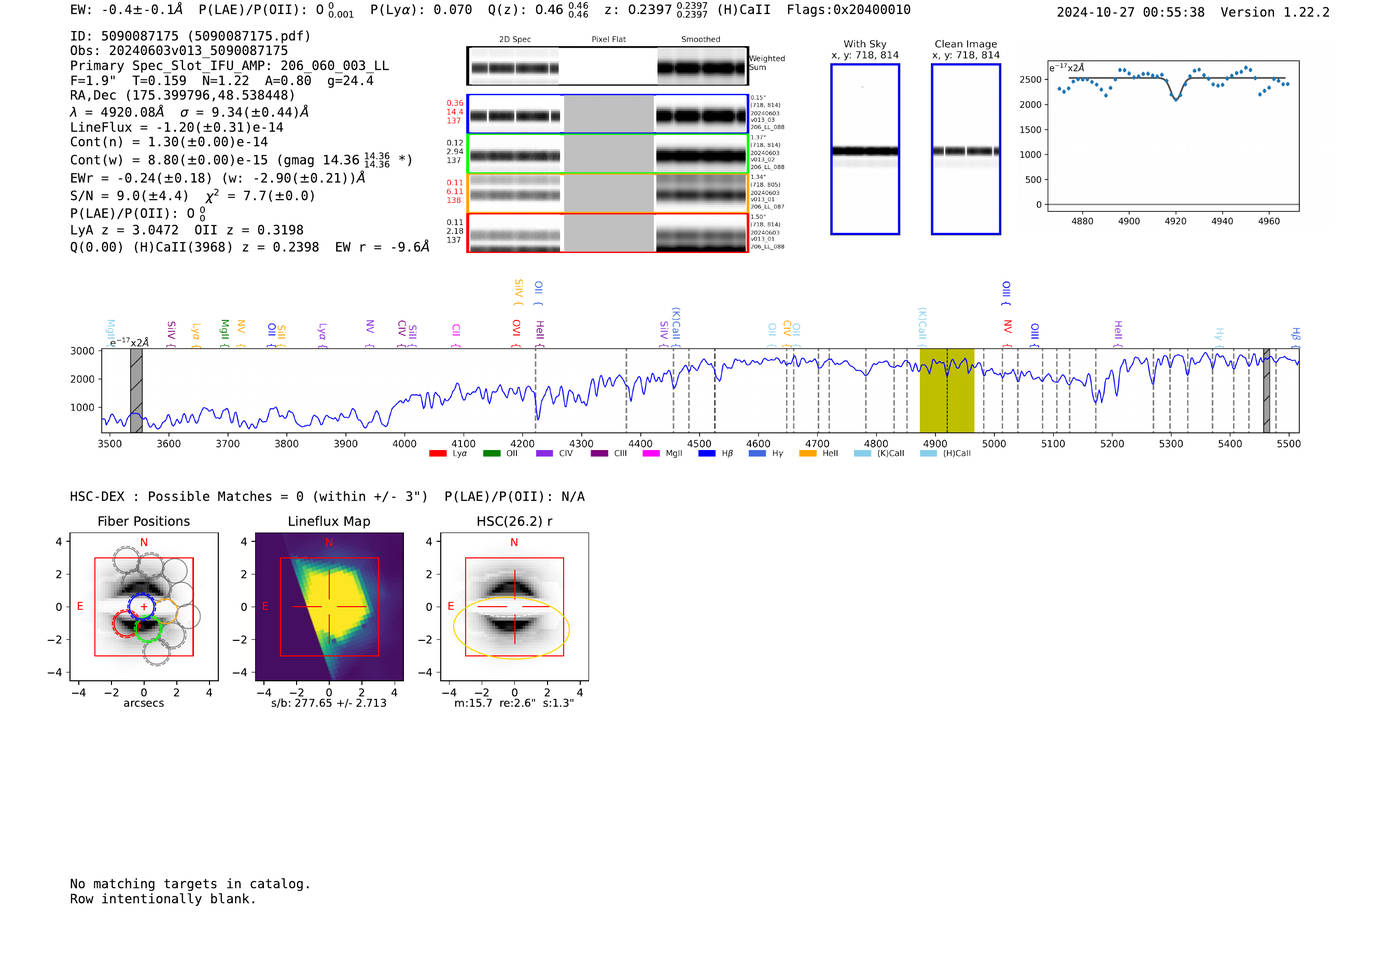Image resolution: width=1400 pixels, height=953 pixels.
Task: Click the (H)CaII legend swatch
Action: click(x=928, y=453)
